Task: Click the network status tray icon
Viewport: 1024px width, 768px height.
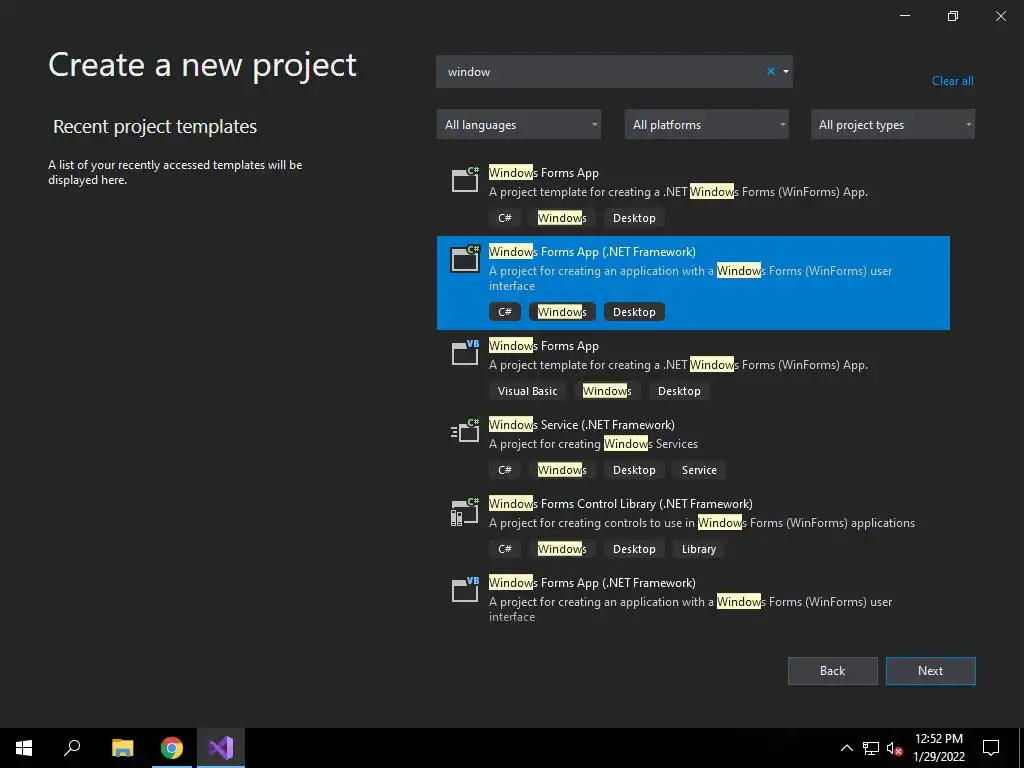Action: [871, 748]
